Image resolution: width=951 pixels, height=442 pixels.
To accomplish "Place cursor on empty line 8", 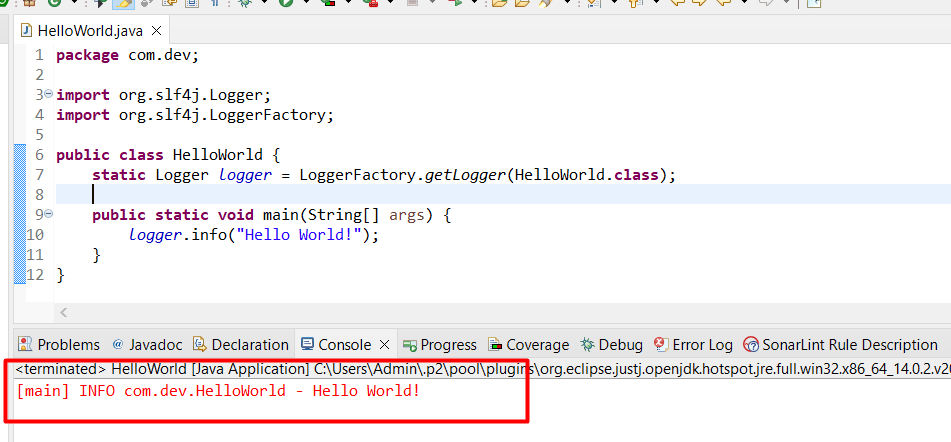I will coord(300,194).
